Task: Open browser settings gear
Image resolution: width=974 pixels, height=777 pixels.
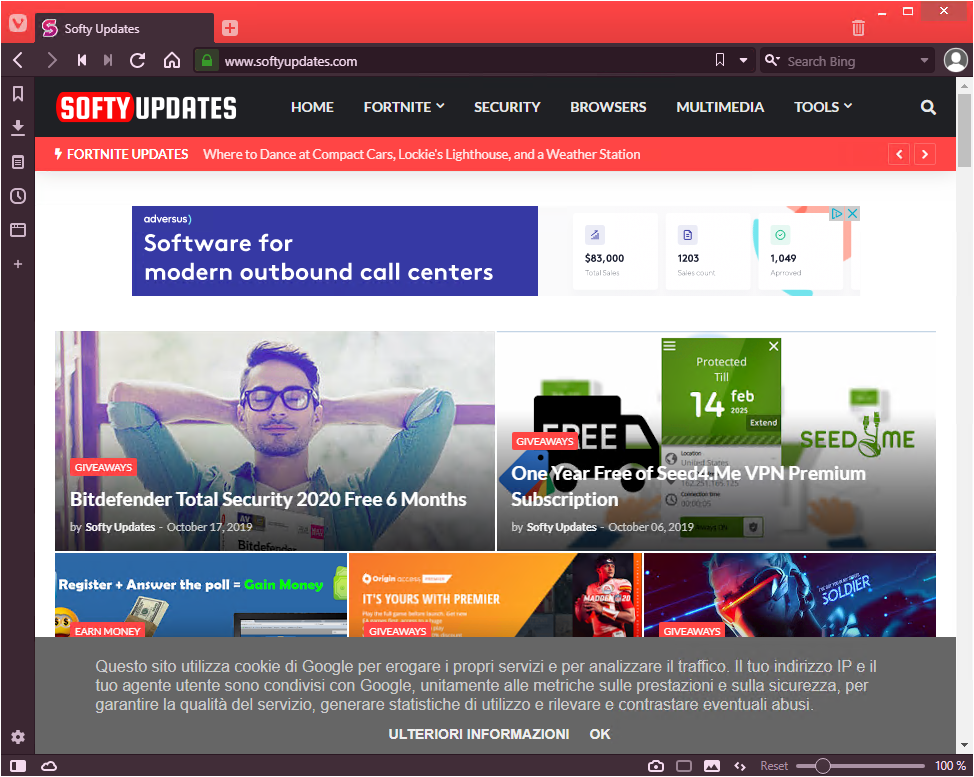Action: (18, 737)
